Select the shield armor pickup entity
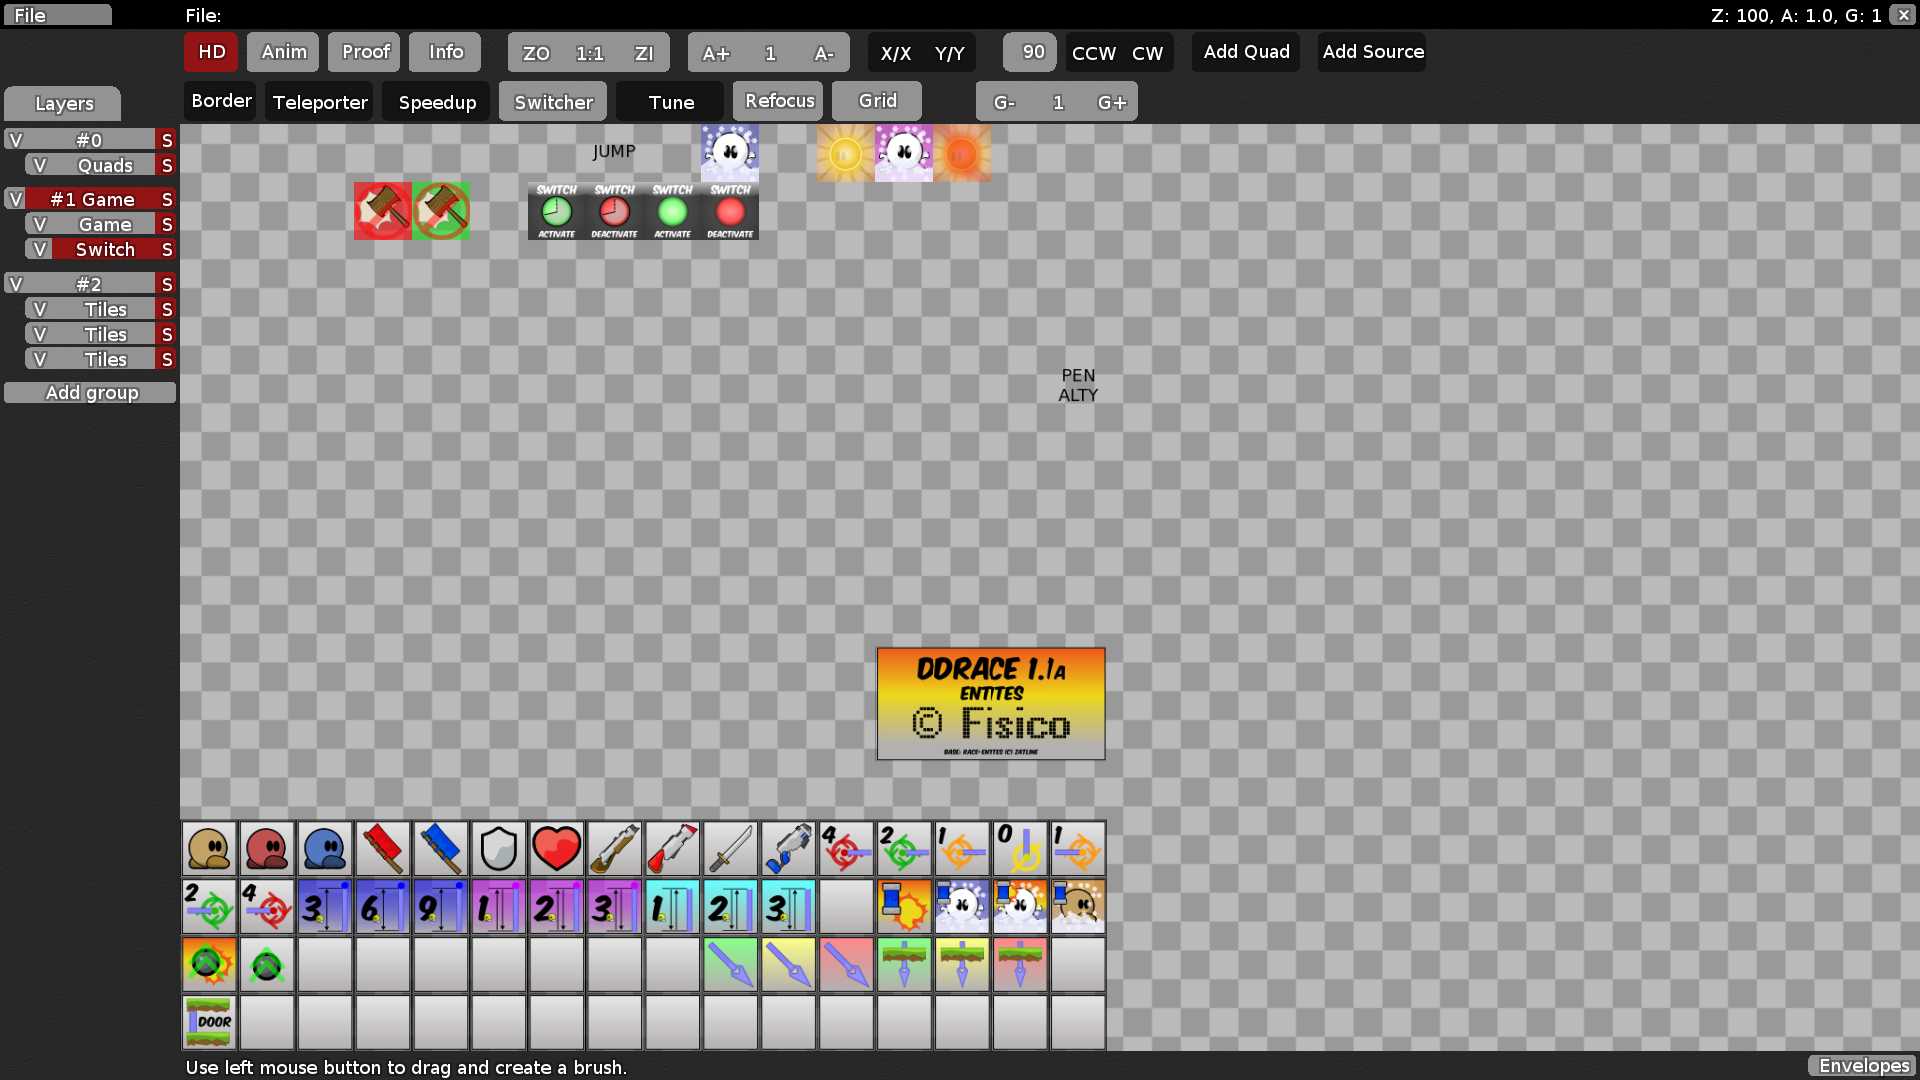The image size is (1920, 1080). point(499,849)
